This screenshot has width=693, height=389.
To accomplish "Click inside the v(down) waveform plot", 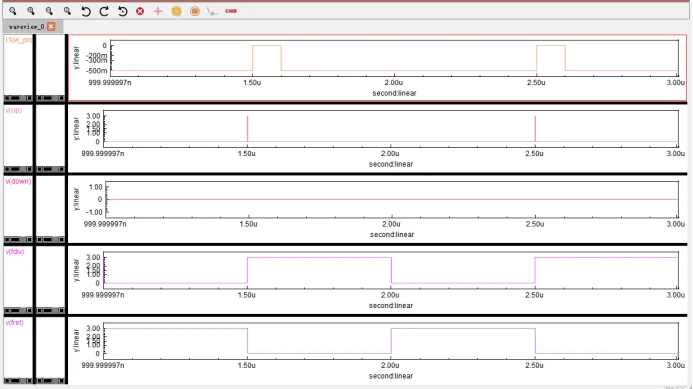I will tap(392, 199).
